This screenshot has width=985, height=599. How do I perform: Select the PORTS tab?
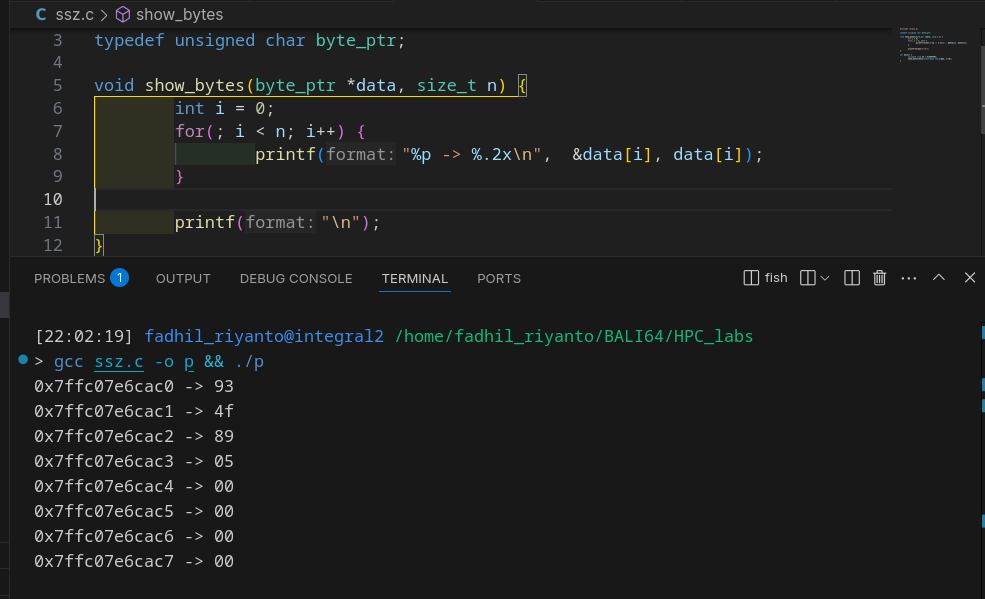point(498,278)
